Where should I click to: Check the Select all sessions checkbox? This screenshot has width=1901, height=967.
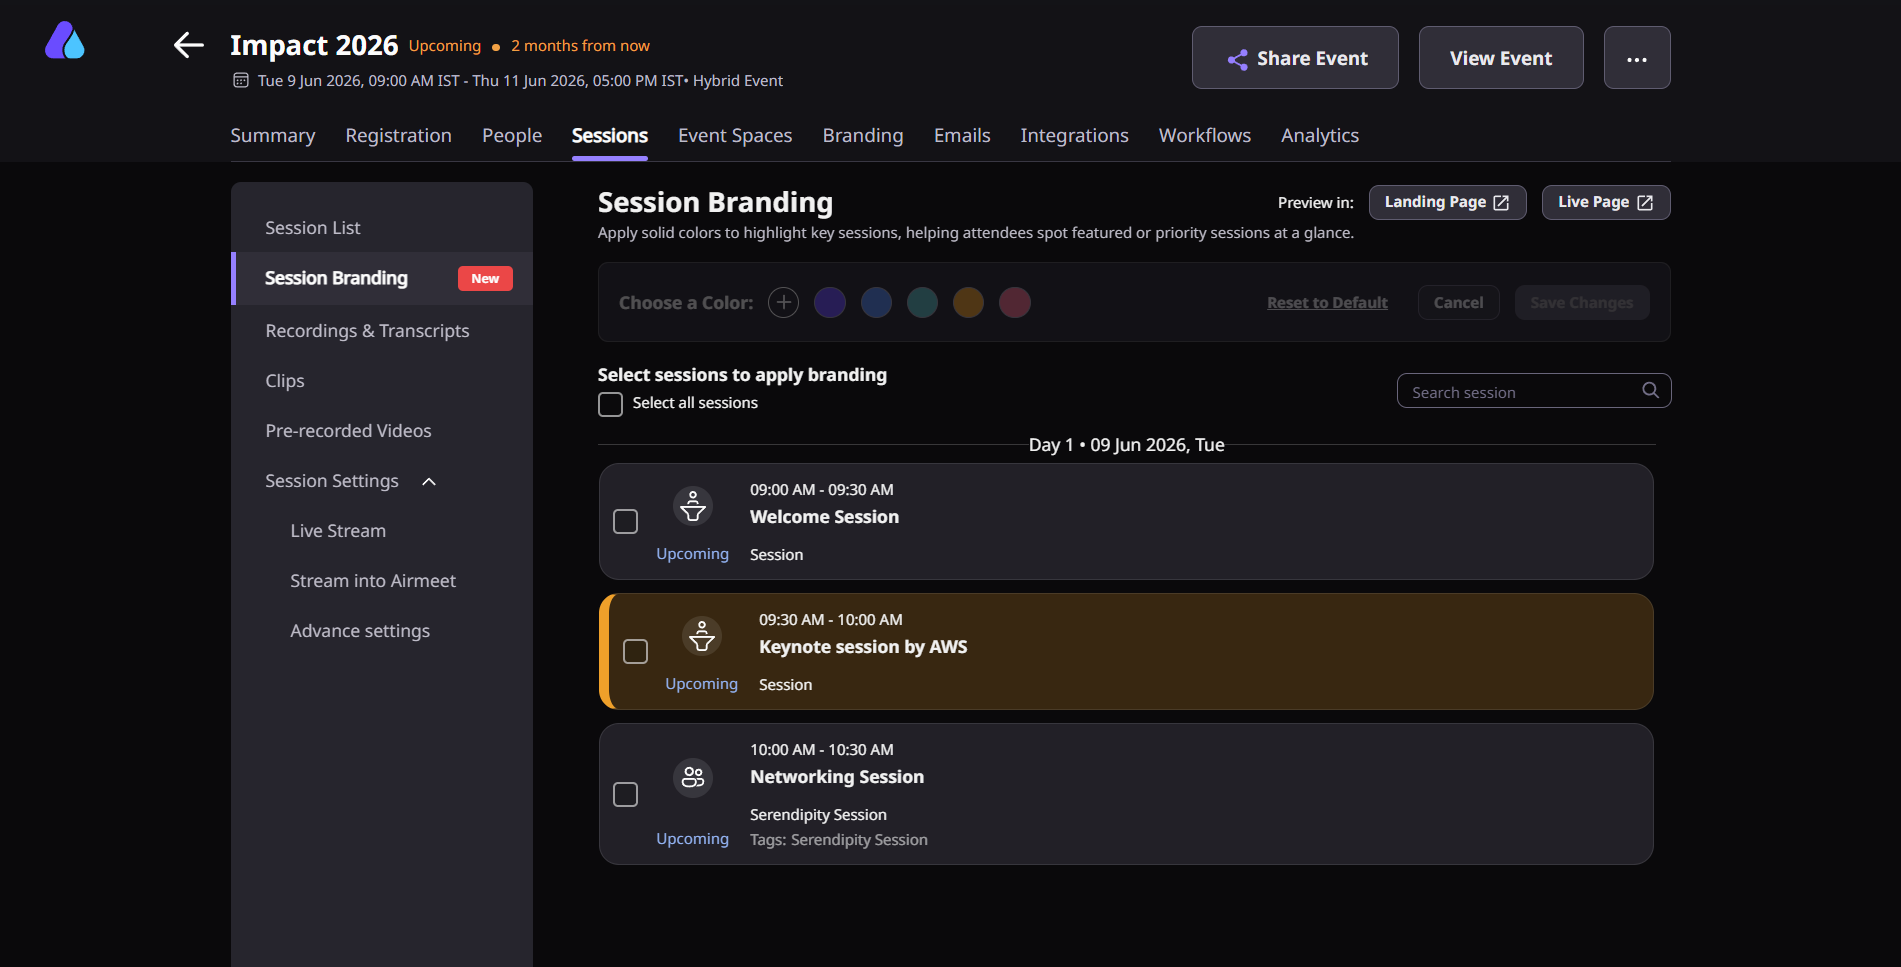(x=610, y=404)
